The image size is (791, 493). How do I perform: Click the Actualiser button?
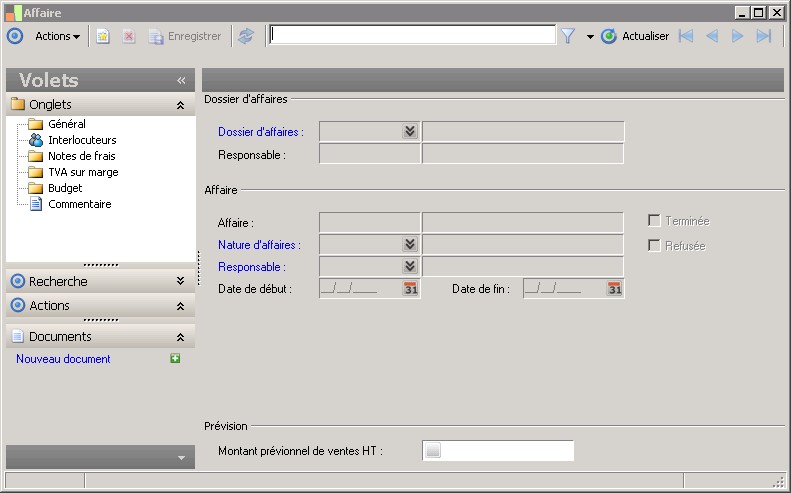point(635,36)
